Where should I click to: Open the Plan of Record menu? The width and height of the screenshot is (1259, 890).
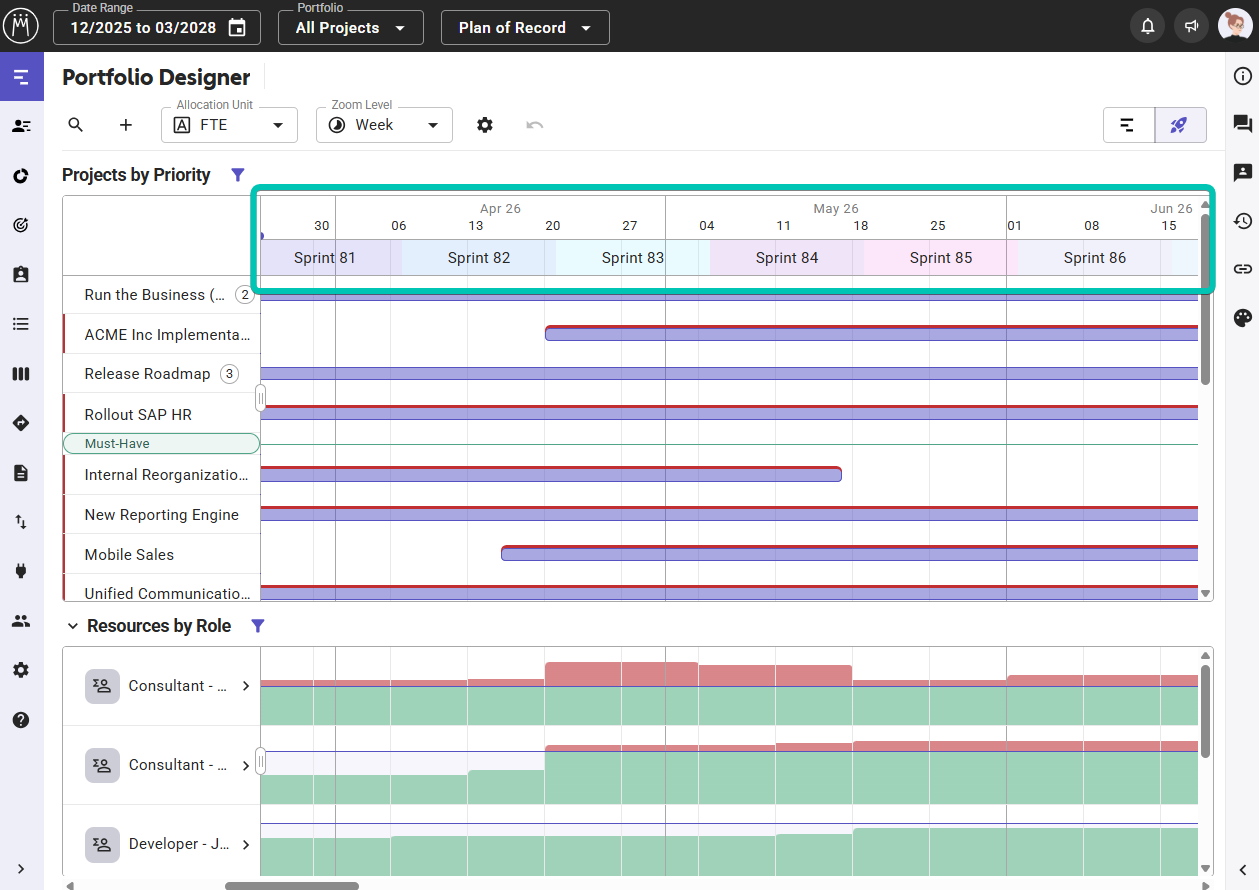click(x=524, y=28)
